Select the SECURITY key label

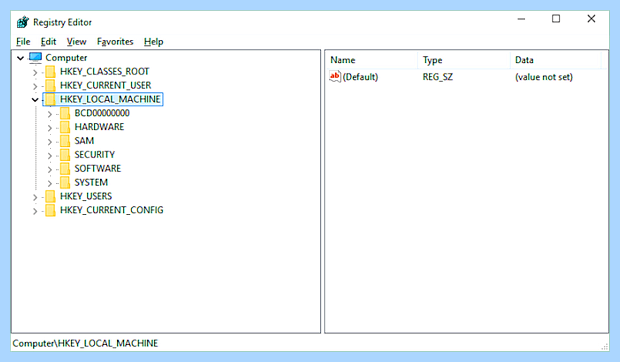[x=95, y=155]
